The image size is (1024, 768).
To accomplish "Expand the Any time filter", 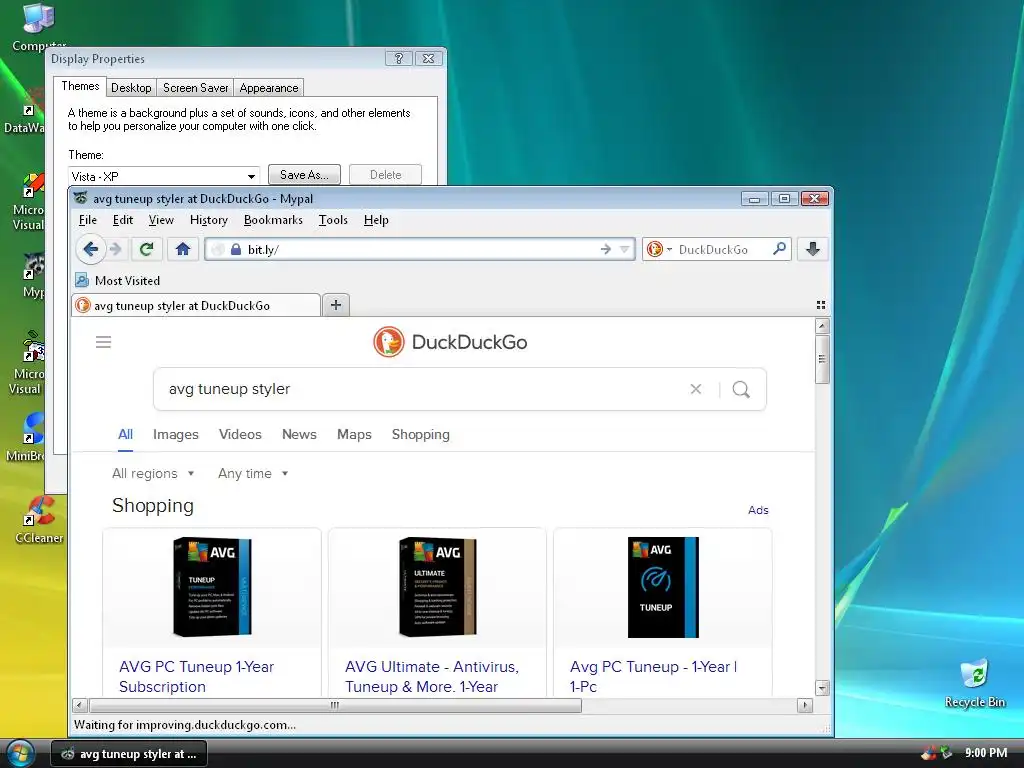I will click(253, 473).
